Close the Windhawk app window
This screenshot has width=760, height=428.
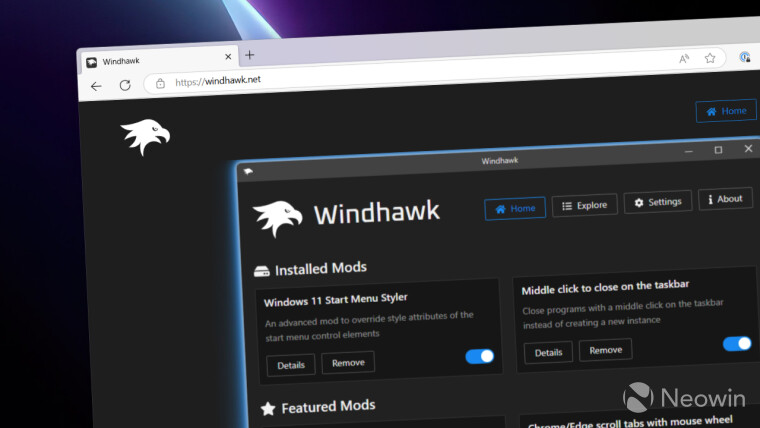tap(748, 149)
